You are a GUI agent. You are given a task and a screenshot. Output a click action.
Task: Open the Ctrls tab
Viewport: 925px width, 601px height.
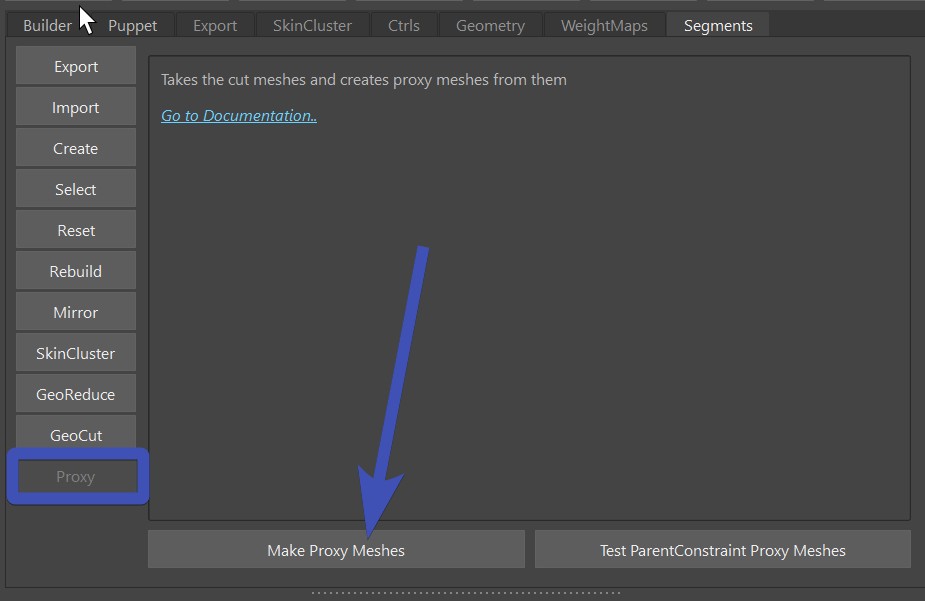click(404, 26)
